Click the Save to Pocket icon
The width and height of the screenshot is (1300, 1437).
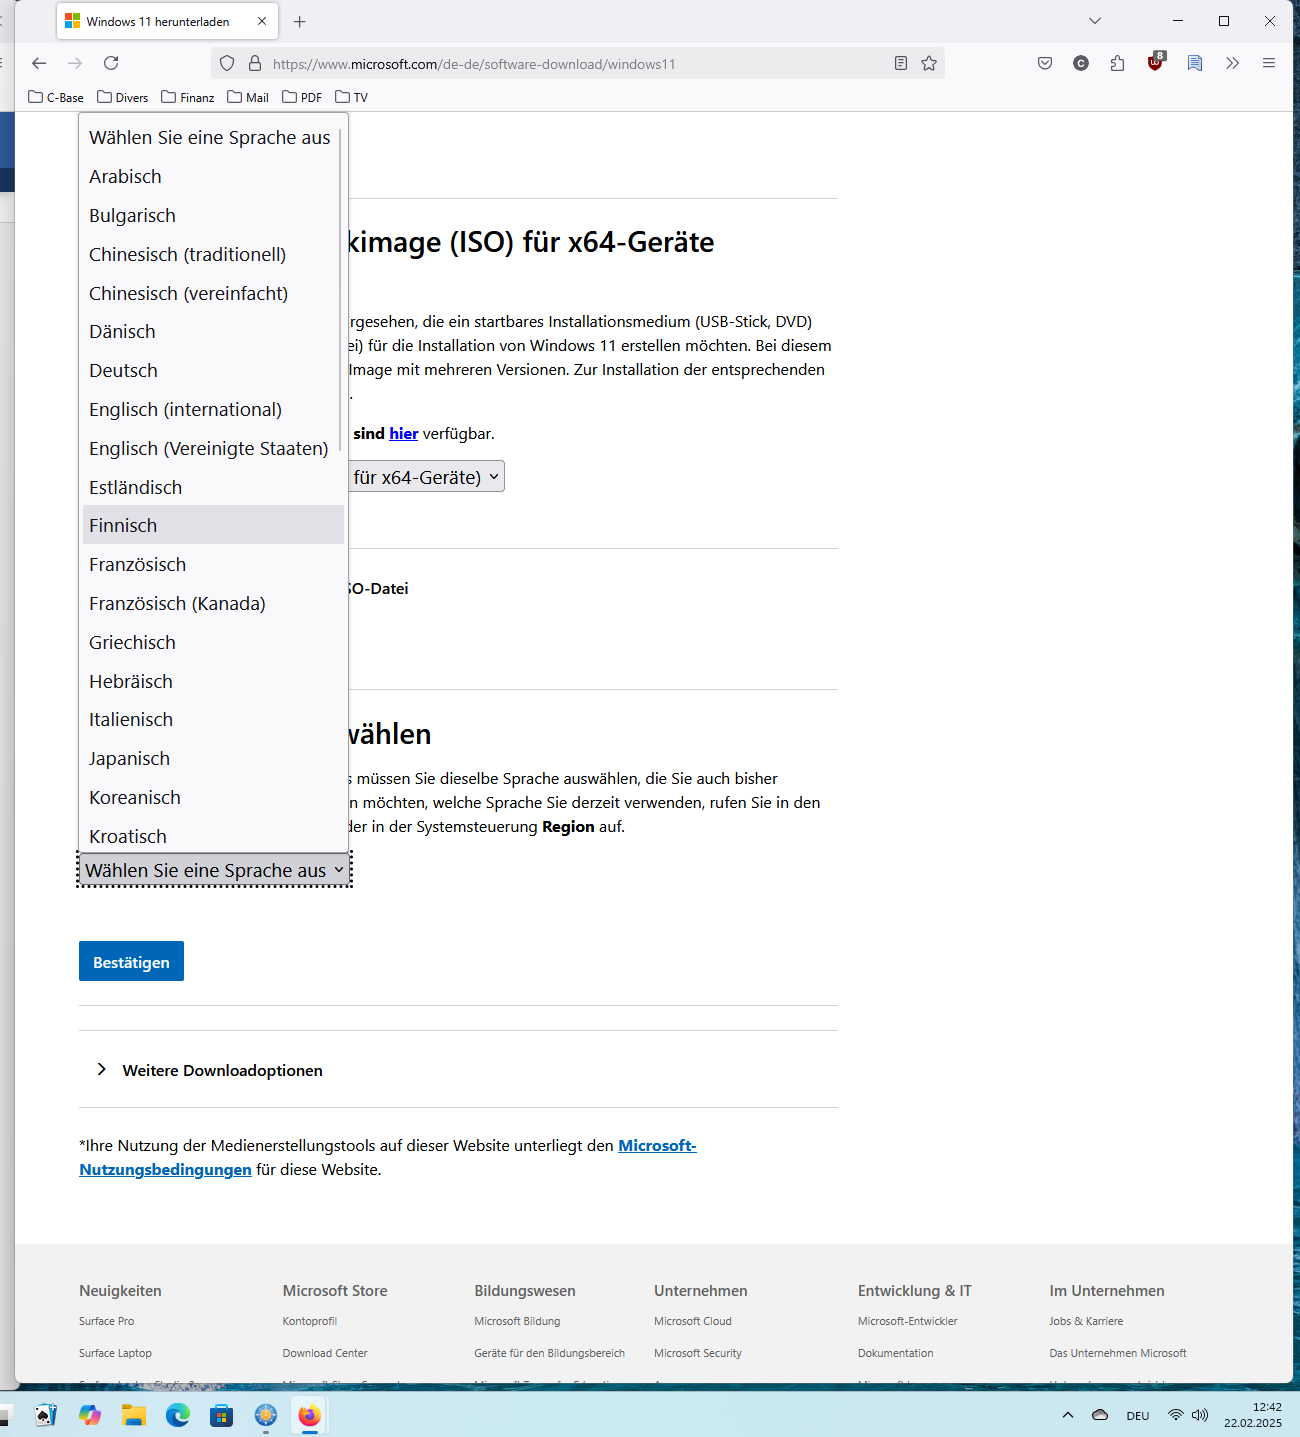1045,63
